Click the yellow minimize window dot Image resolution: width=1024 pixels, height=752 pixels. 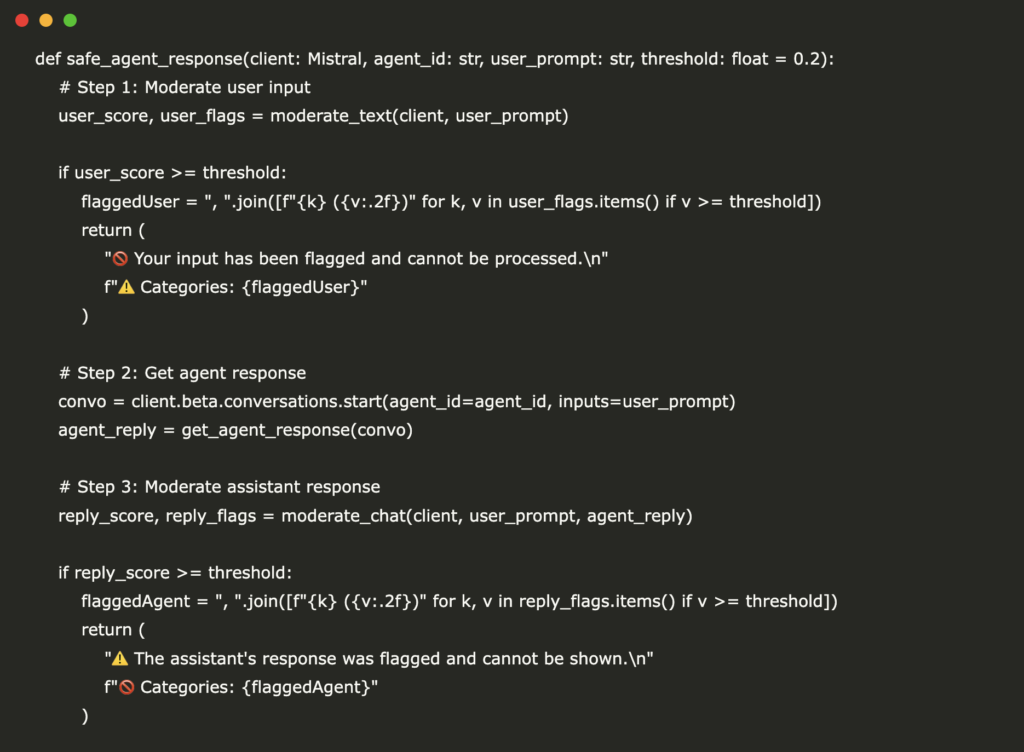coord(46,20)
